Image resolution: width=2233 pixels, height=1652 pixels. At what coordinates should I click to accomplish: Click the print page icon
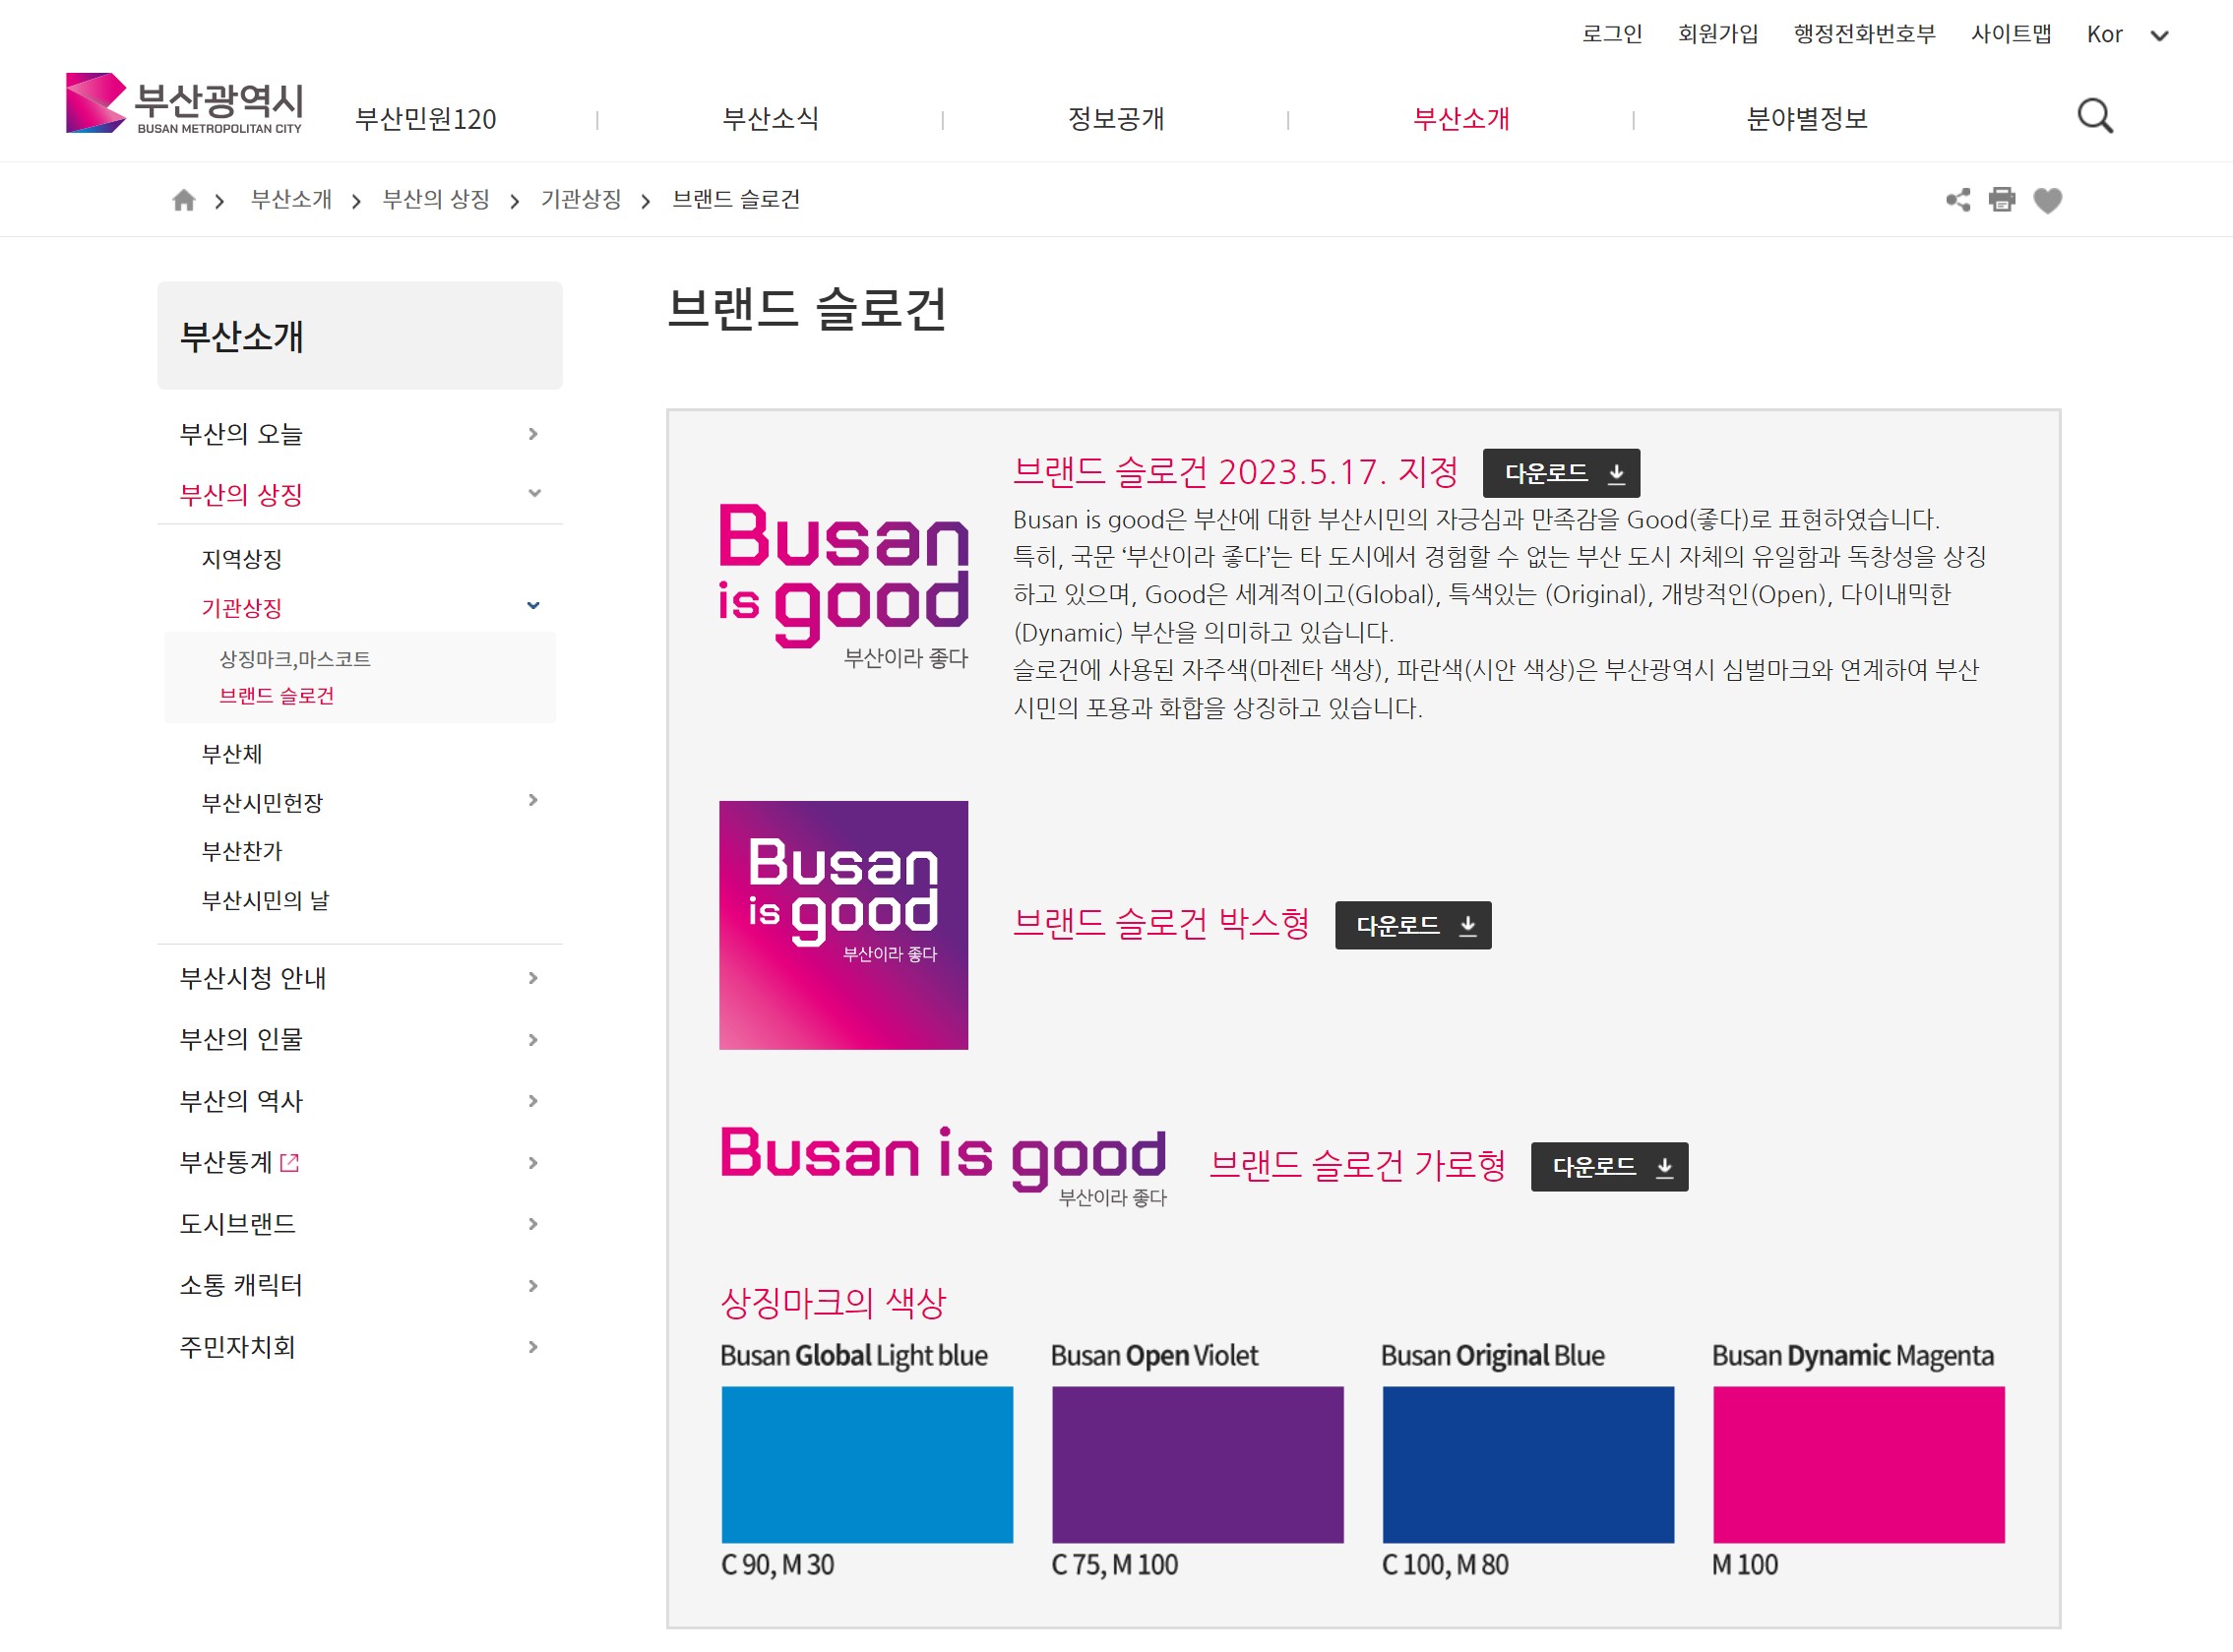click(x=2001, y=200)
